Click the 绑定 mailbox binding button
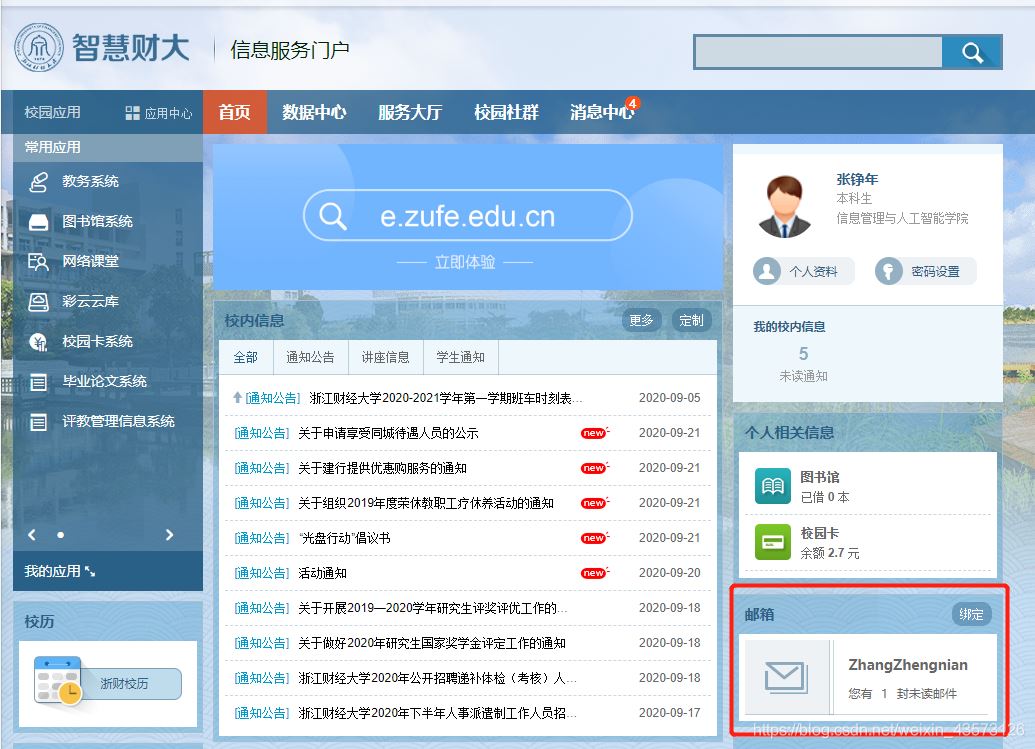This screenshot has height=749, width=1035. point(970,615)
